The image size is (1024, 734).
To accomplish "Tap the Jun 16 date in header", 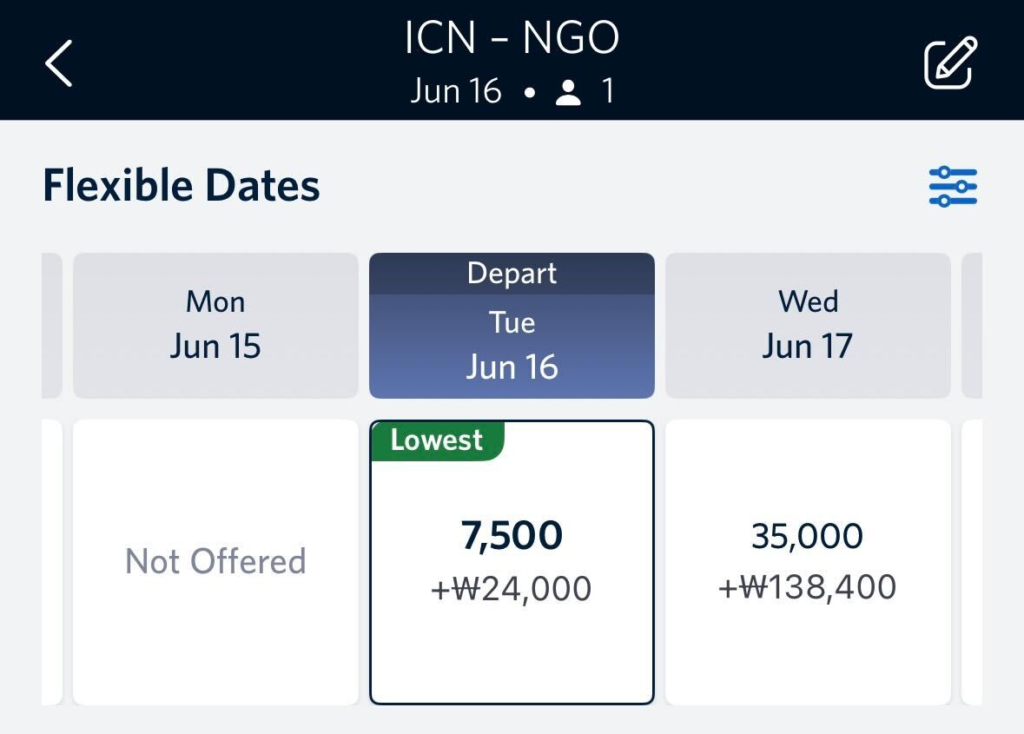I will pos(456,92).
